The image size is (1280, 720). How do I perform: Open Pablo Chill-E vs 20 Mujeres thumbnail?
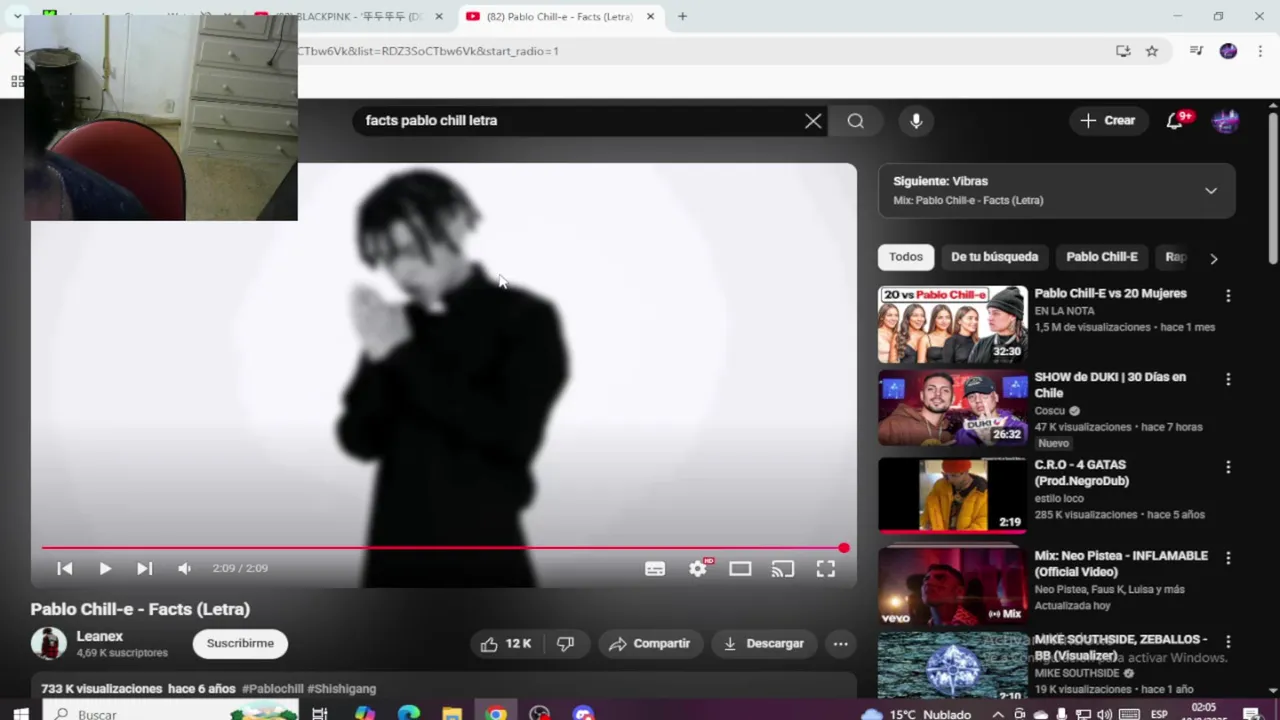click(952, 324)
